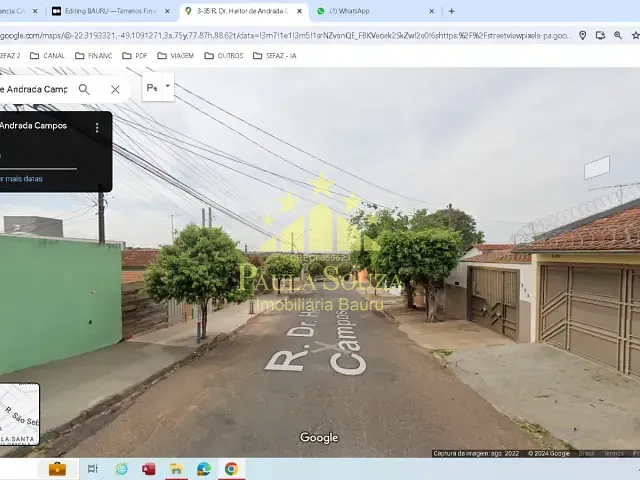Click the Street View timeline slider bar
Image resolution: width=640 pixels, height=480 pixels.
38,168
